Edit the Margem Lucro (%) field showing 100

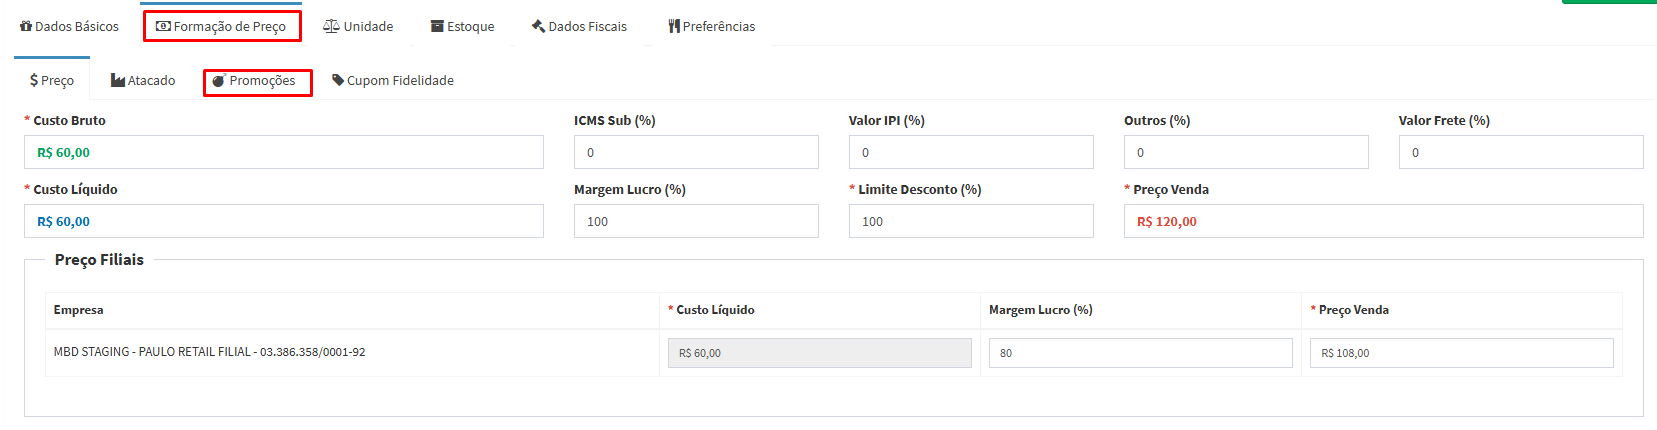pyautogui.click(x=696, y=221)
